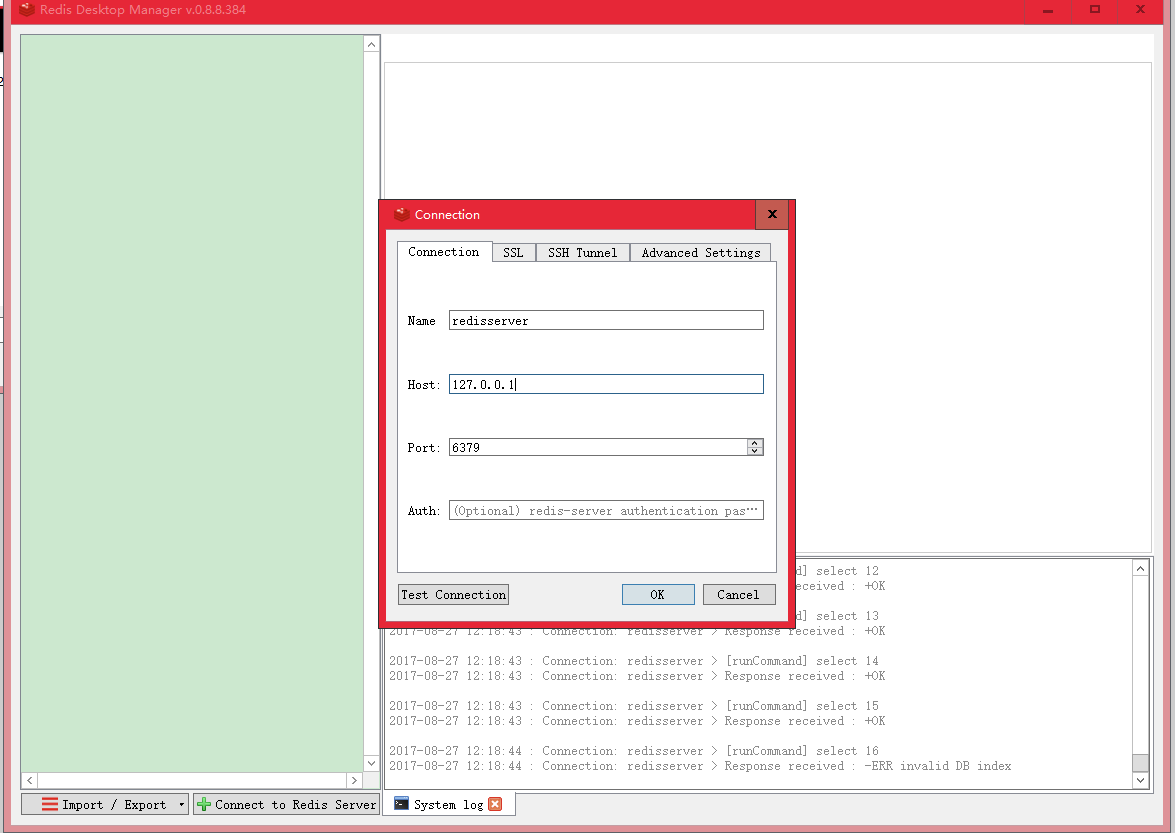This screenshot has height=833, width=1175.
Task: Close the Redis Desktop Manager window
Action: (1140, 10)
